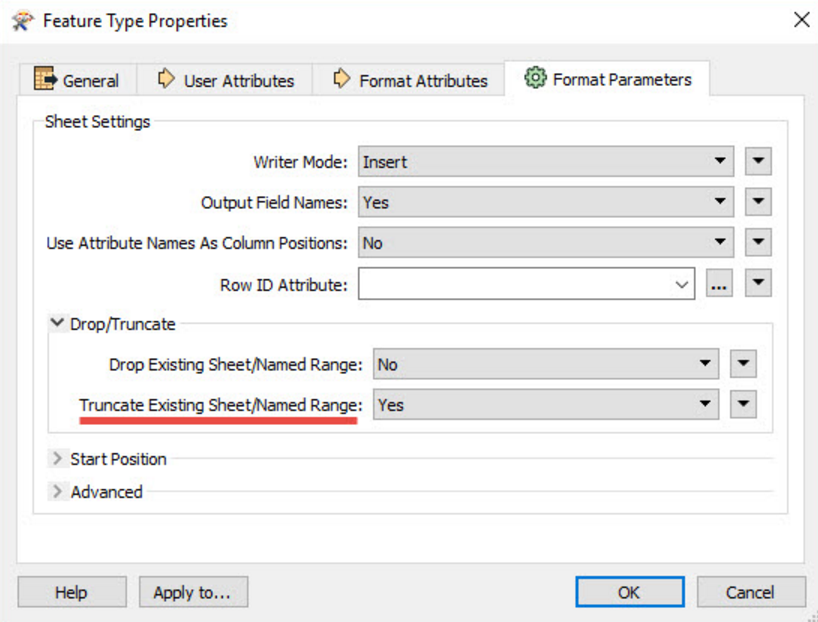
Task: Open the Writer Mode dropdown
Action: 546,162
